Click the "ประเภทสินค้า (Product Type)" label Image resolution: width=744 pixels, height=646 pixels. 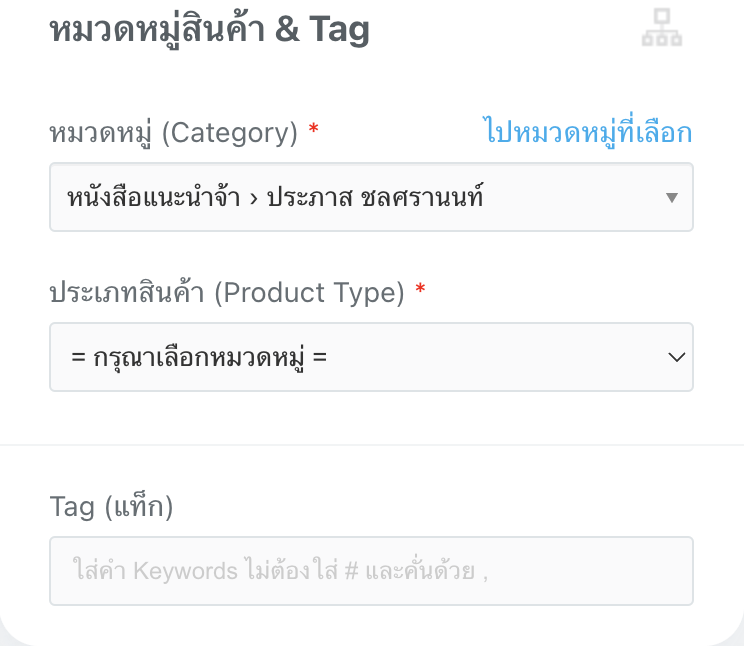click(227, 292)
